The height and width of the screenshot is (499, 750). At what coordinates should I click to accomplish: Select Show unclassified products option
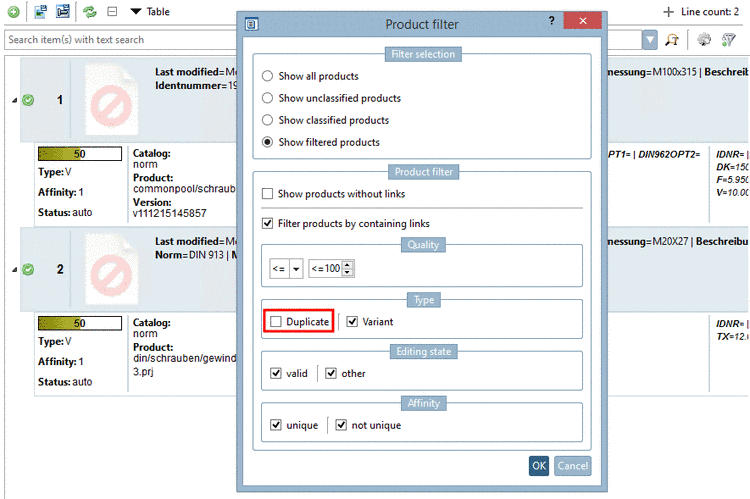click(x=267, y=98)
